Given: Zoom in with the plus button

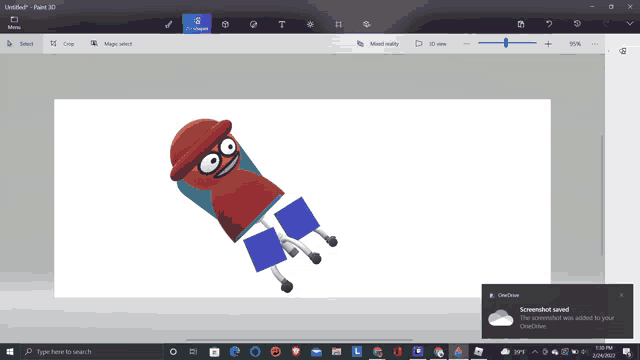Looking at the screenshot, I should 548,44.
